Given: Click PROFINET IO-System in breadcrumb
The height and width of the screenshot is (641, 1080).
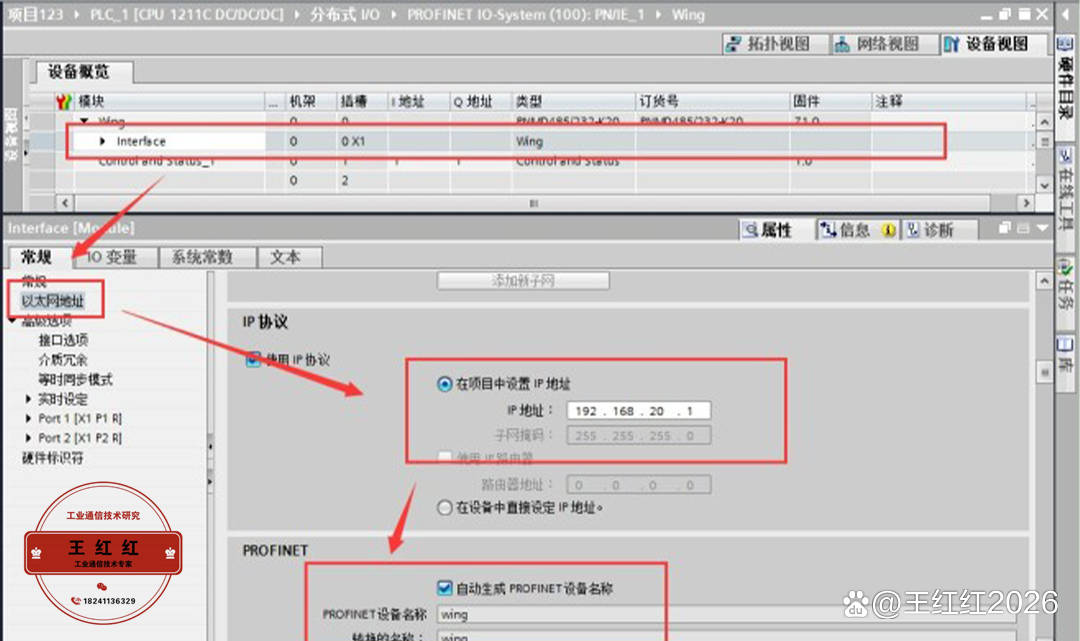Looking at the screenshot, I should pyautogui.click(x=526, y=14).
